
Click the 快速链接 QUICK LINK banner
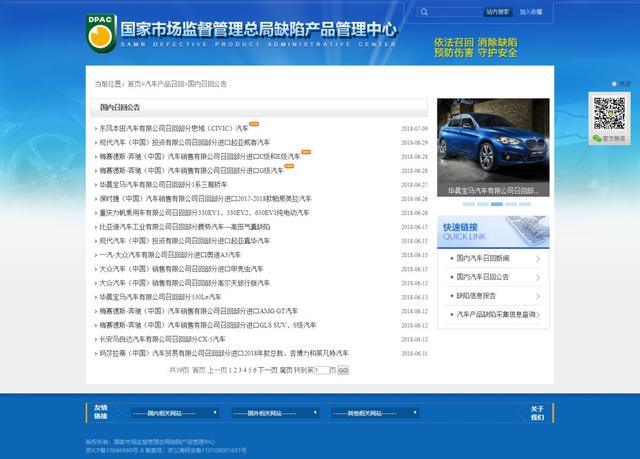click(493, 232)
